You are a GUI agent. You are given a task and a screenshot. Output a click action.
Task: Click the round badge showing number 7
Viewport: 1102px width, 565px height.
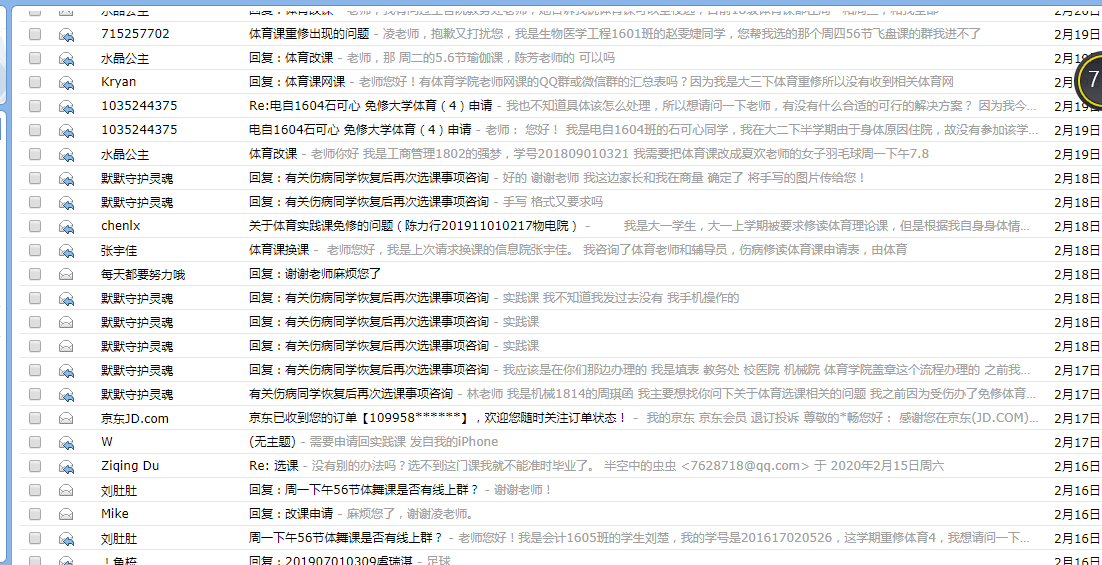pyautogui.click(x=1092, y=84)
